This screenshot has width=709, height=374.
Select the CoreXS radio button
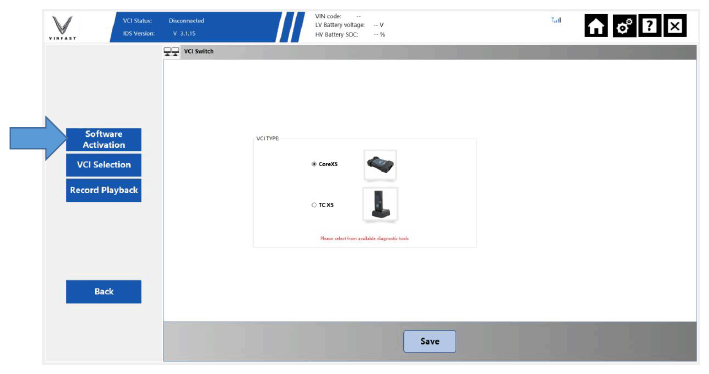[x=314, y=164]
